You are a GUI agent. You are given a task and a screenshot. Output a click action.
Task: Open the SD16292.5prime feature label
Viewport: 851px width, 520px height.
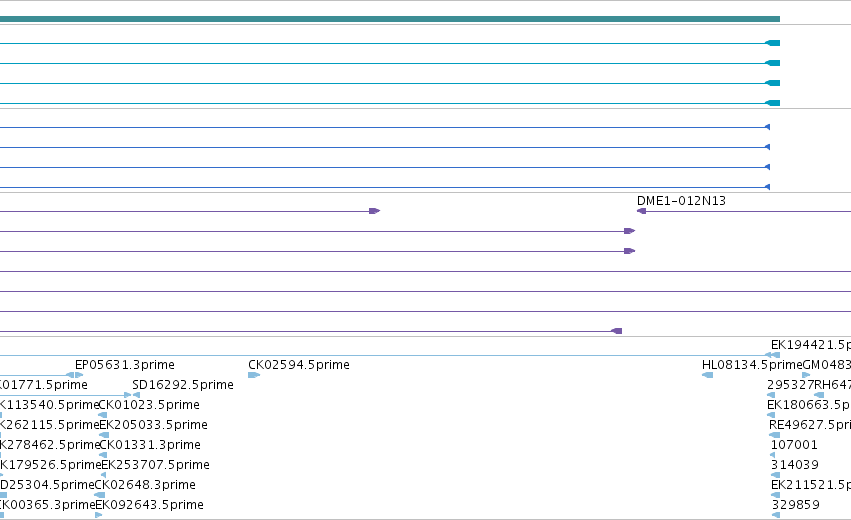(x=183, y=385)
